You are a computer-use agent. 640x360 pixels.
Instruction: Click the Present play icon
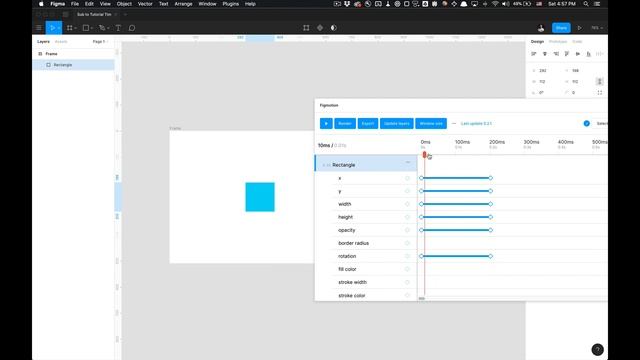point(579,28)
